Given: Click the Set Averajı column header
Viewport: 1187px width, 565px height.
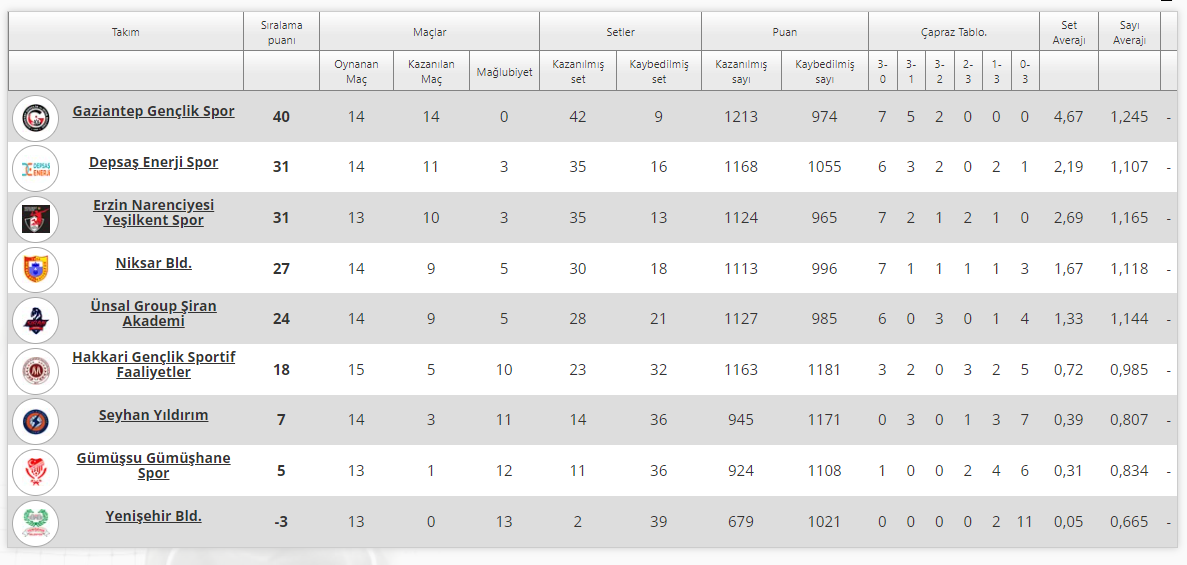Looking at the screenshot, I should (1068, 32).
